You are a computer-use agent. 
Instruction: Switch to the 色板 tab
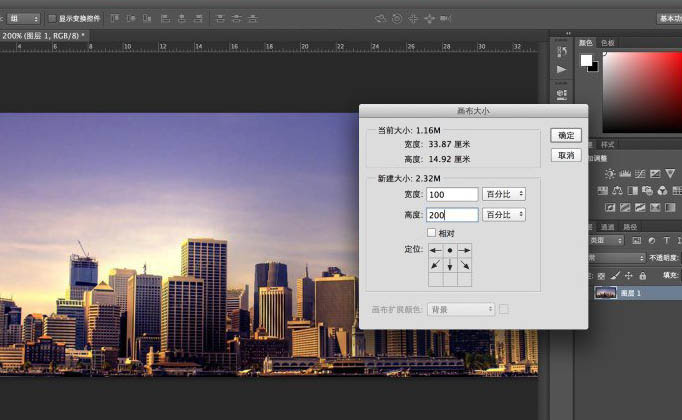(x=608, y=43)
